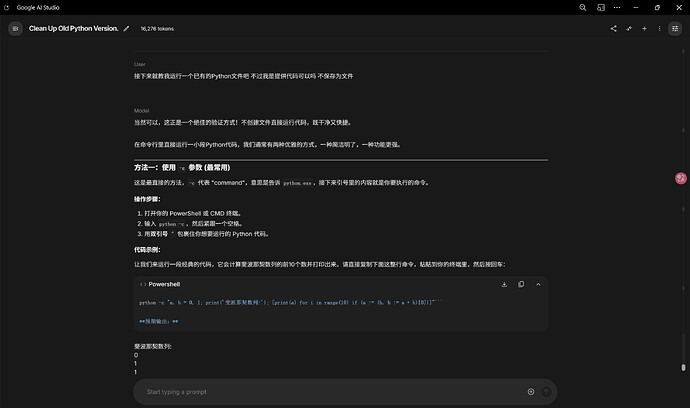Select chat title 'Clean Up Old Python Version.'
690x408 pixels.
click(73, 29)
